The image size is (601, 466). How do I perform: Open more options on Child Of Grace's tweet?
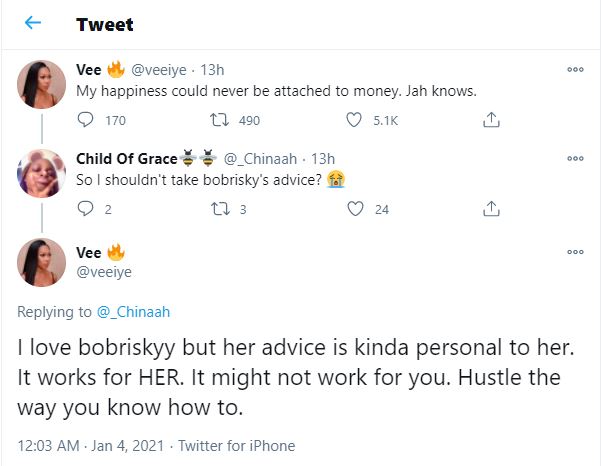pyautogui.click(x=575, y=158)
